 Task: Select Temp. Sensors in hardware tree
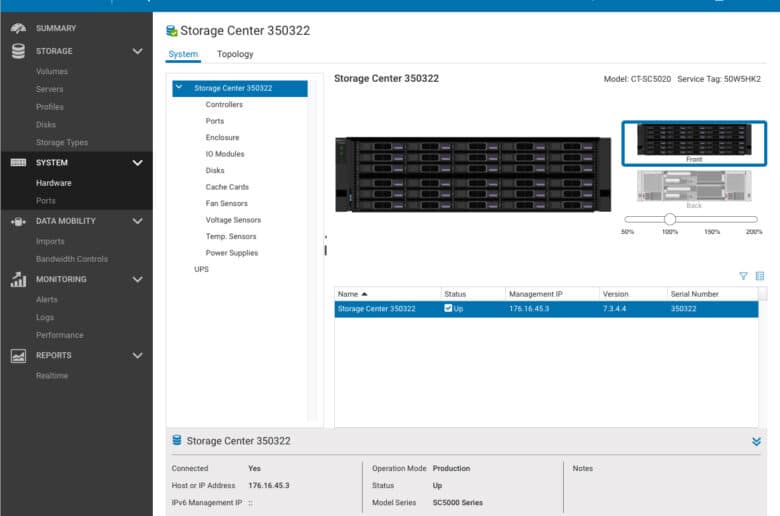pos(231,236)
